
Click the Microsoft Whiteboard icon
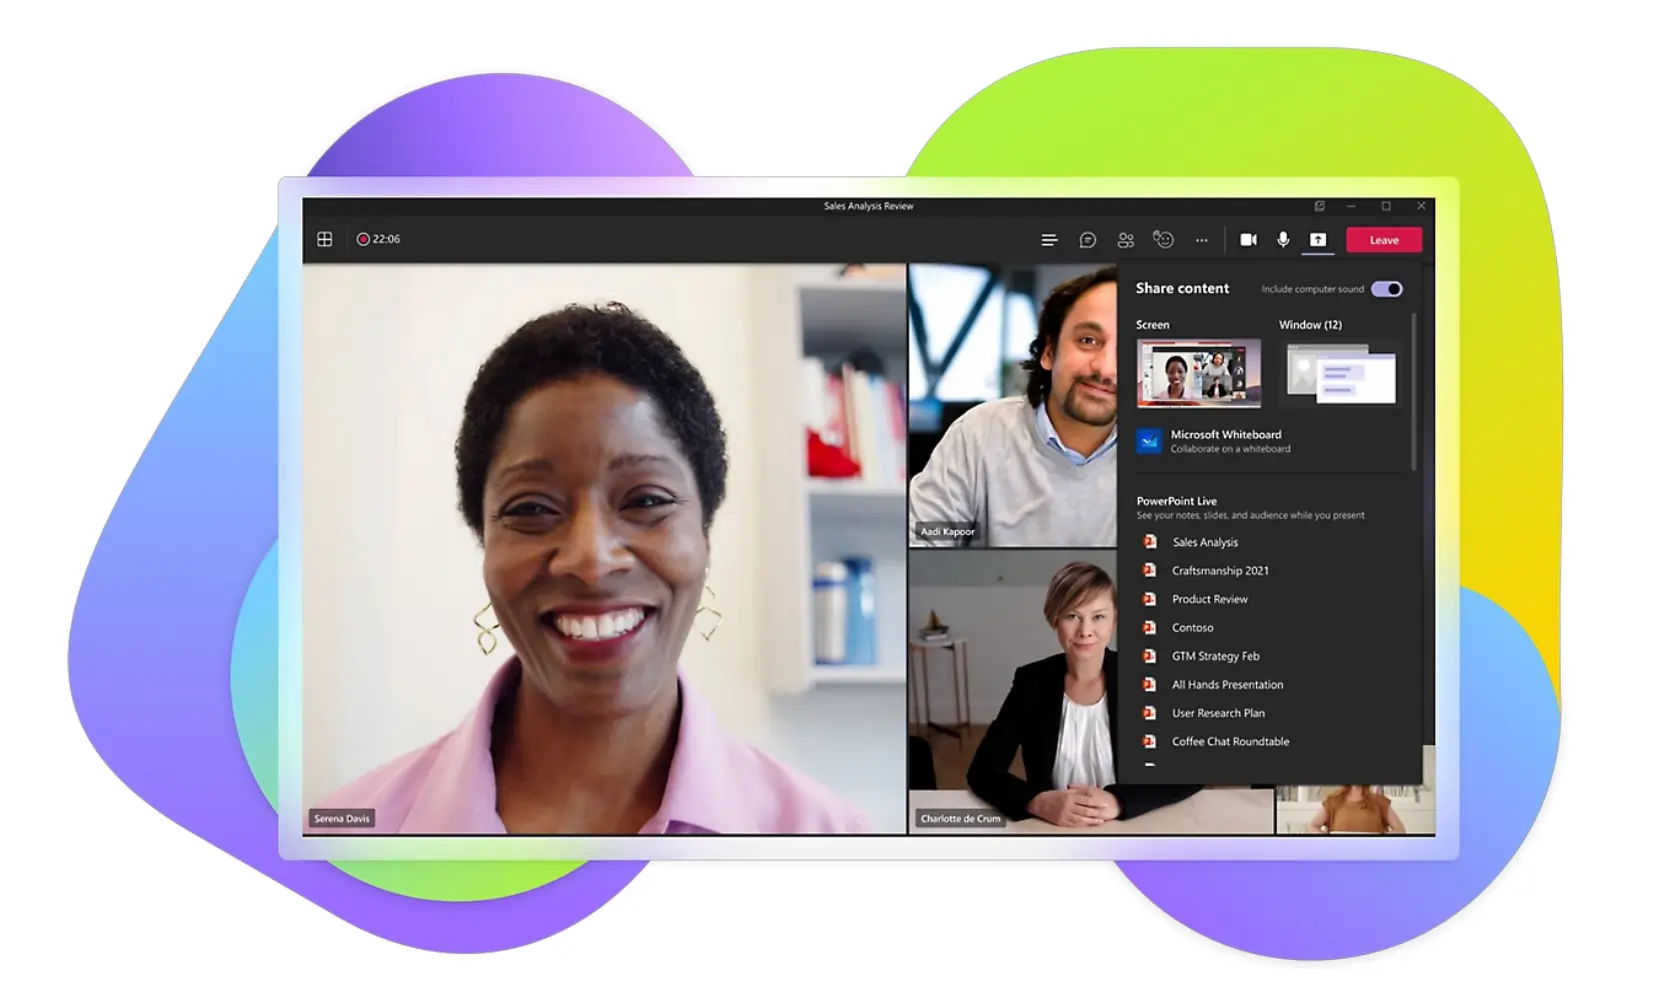(1148, 441)
